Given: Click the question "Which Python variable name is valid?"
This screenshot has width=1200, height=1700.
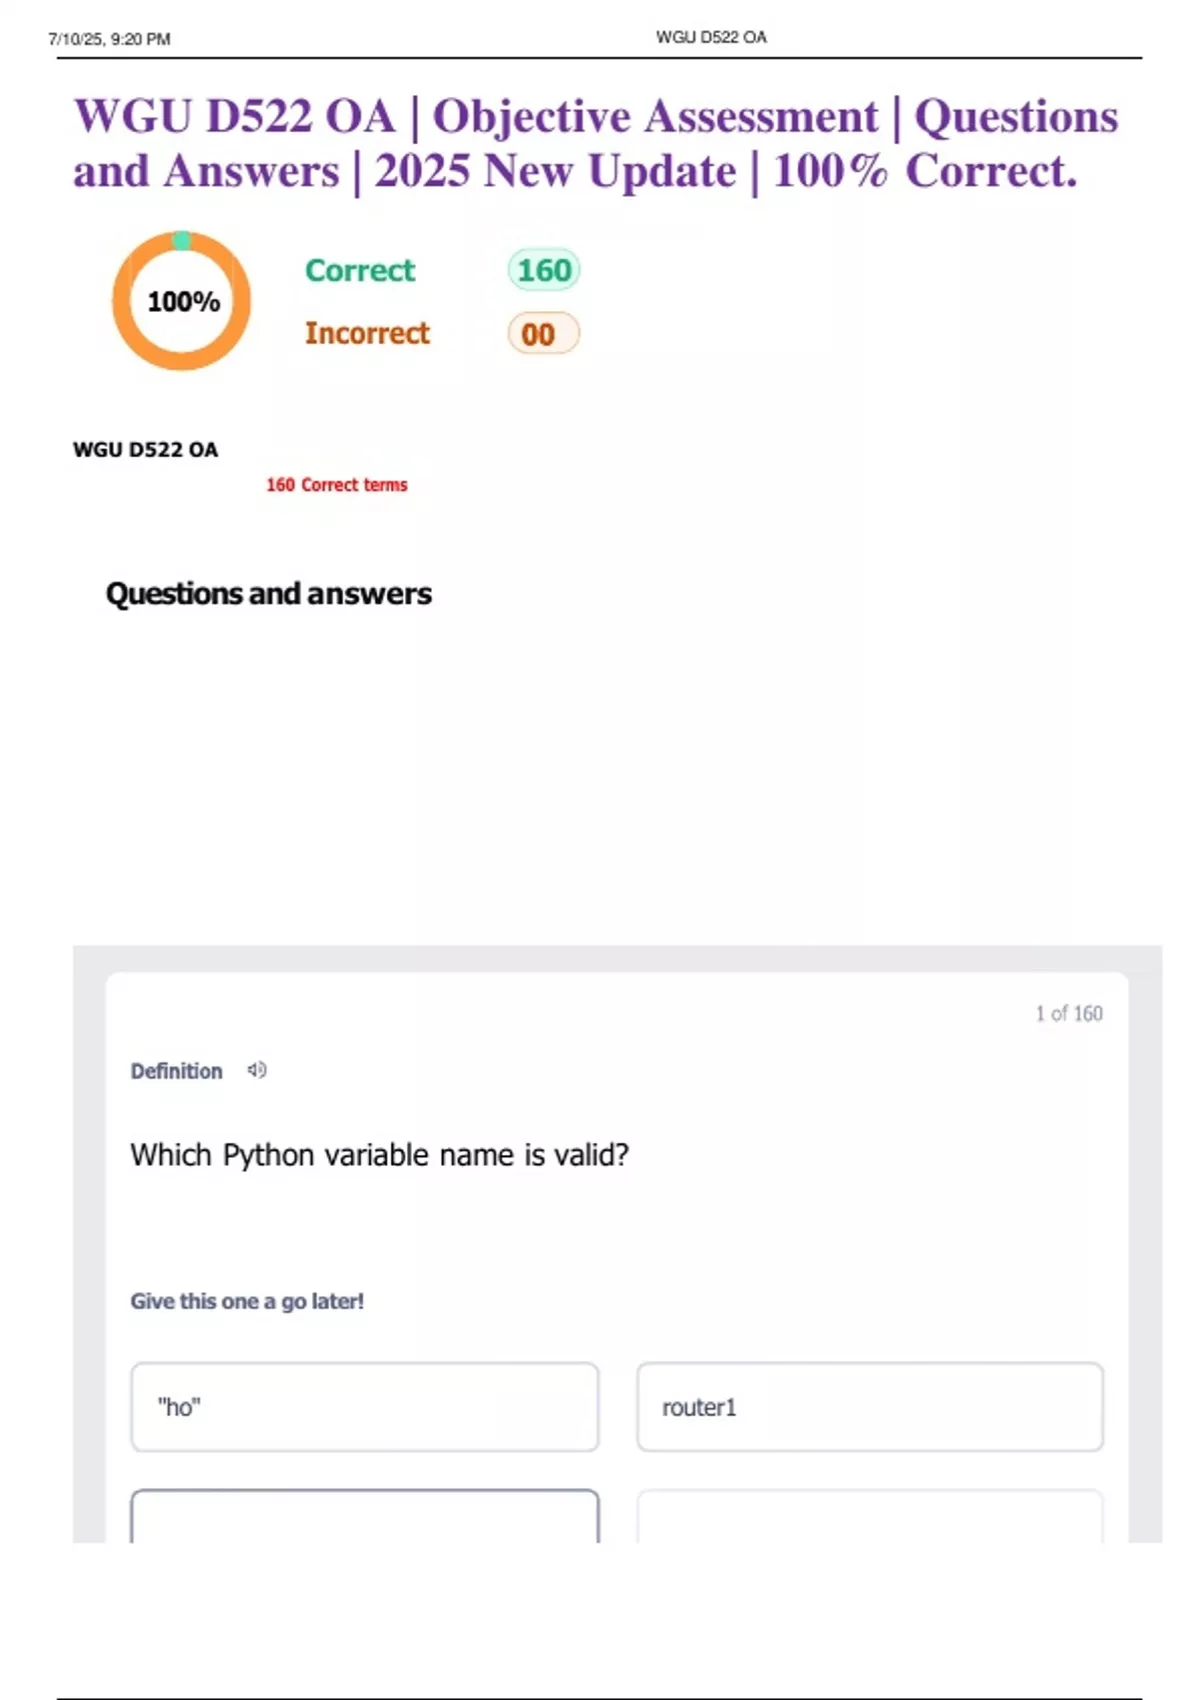Looking at the screenshot, I should (380, 1155).
